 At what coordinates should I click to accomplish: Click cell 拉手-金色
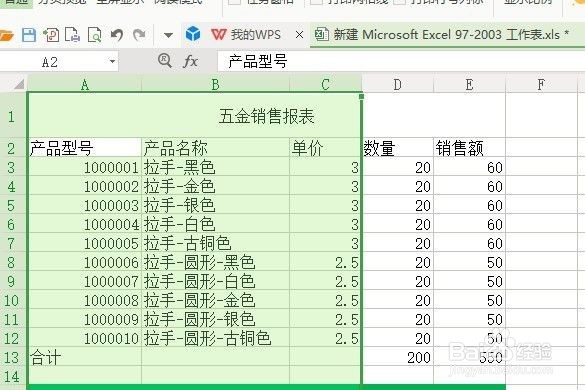(x=215, y=186)
